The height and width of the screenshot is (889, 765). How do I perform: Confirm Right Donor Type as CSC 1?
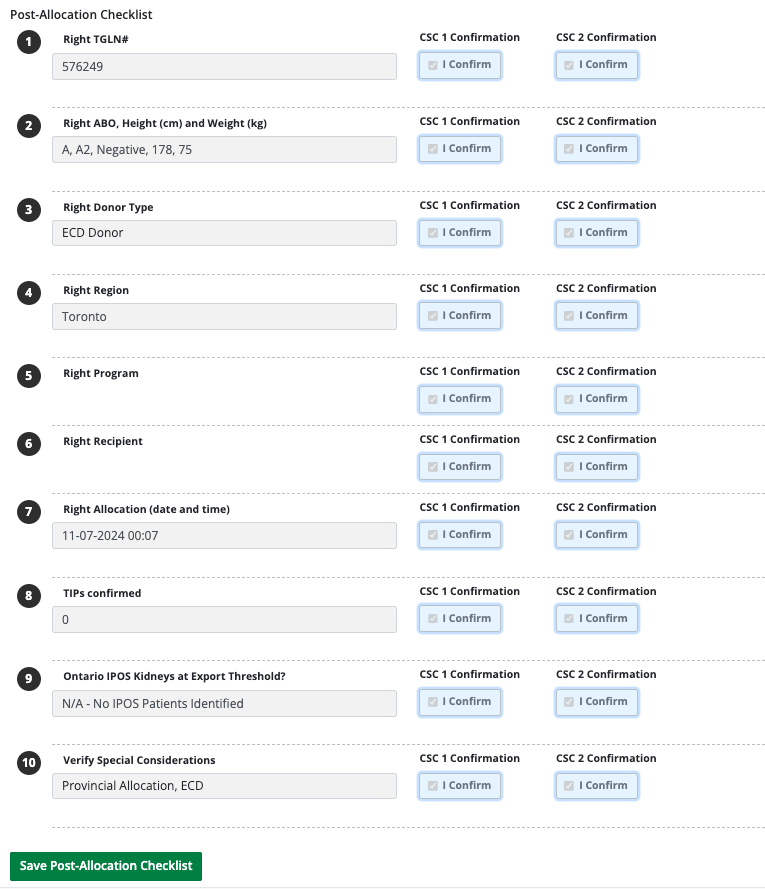point(459,232)
